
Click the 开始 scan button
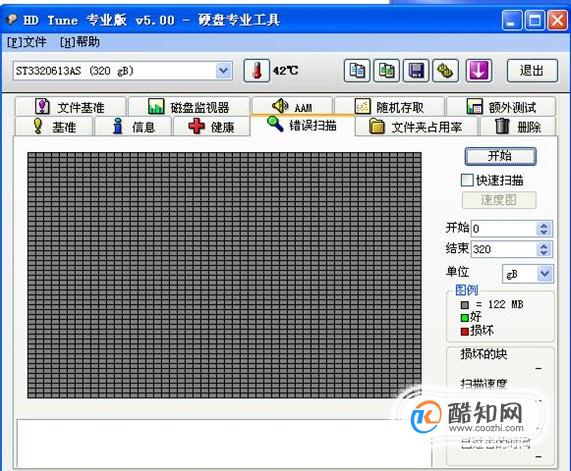[x=500, y=156]
